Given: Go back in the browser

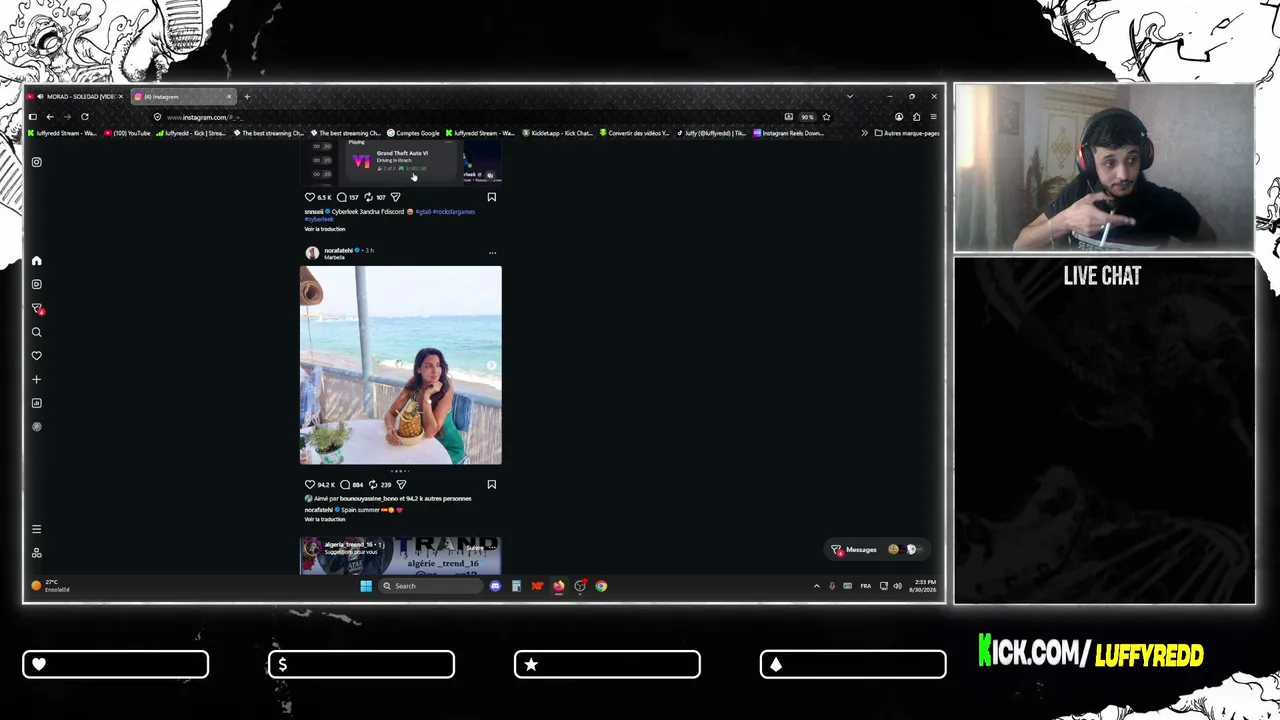Looking at the screenshot, I should pyautogui.click(x=50, y=117).
